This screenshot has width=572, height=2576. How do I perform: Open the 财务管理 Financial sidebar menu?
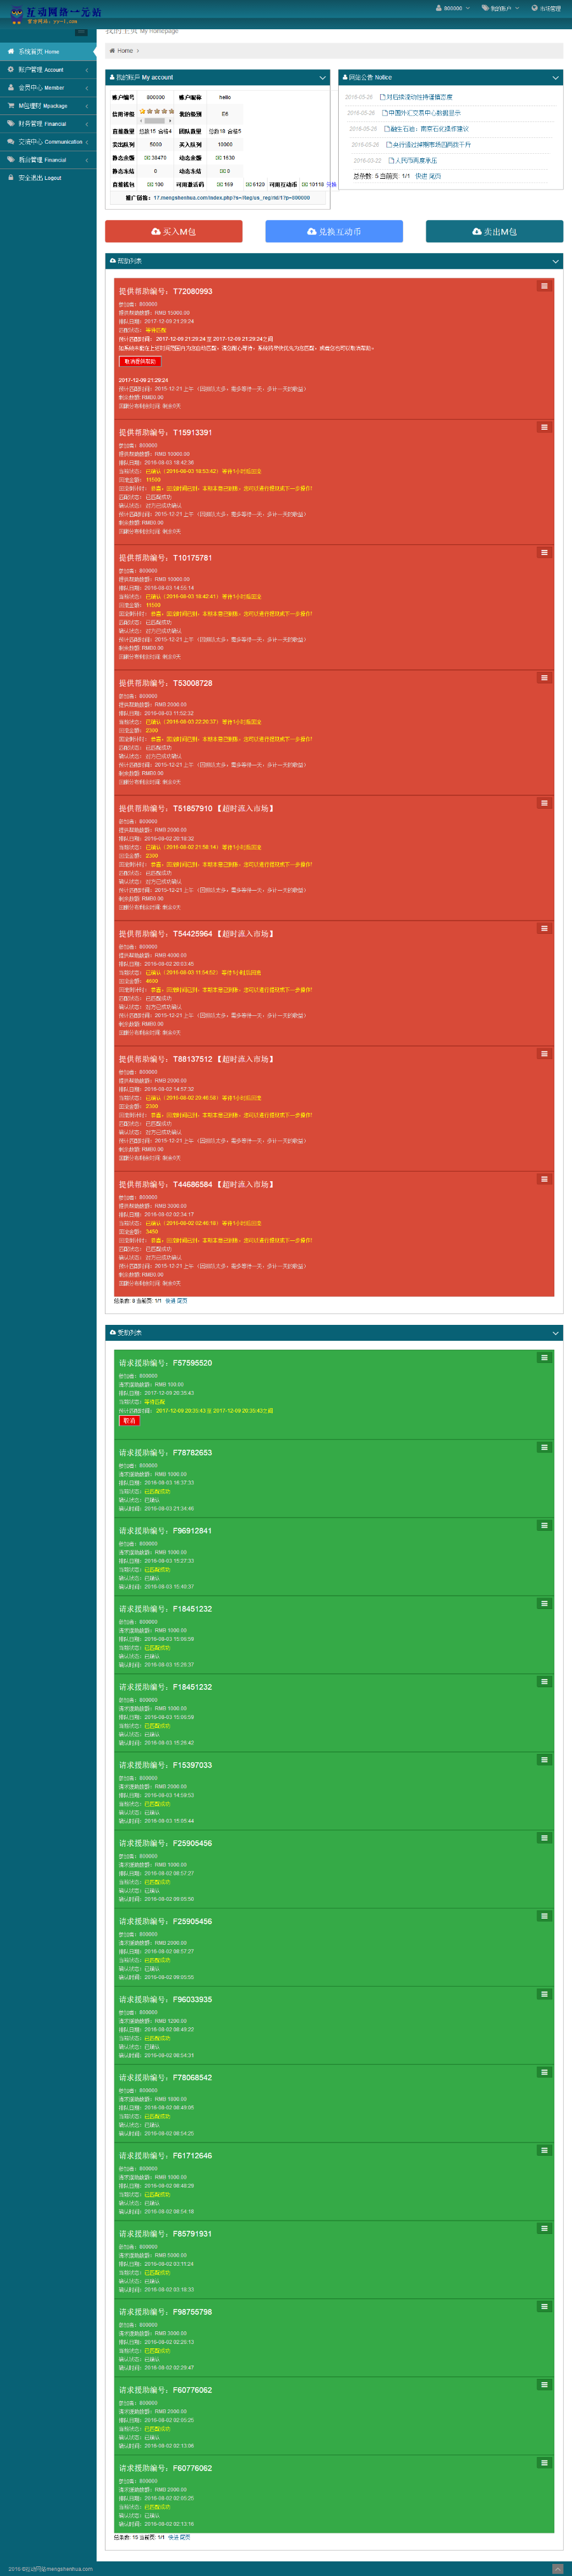pyautogui.click(x=48, y=124)
